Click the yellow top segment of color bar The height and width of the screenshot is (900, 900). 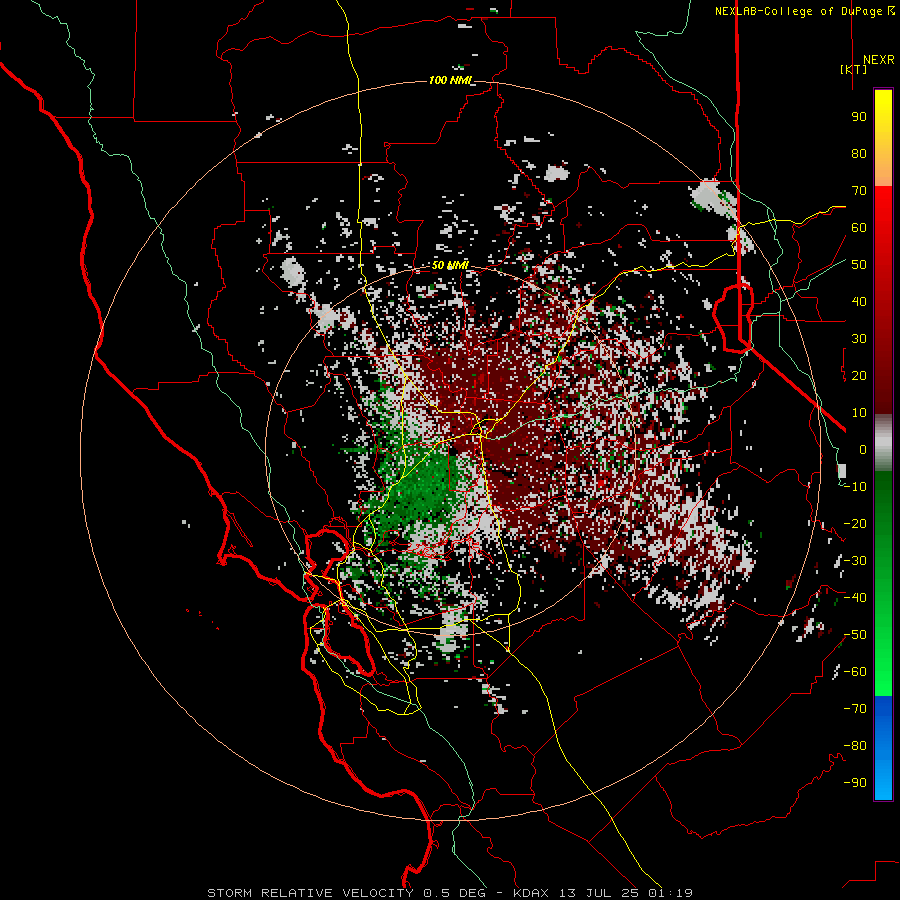coord(883,138)
